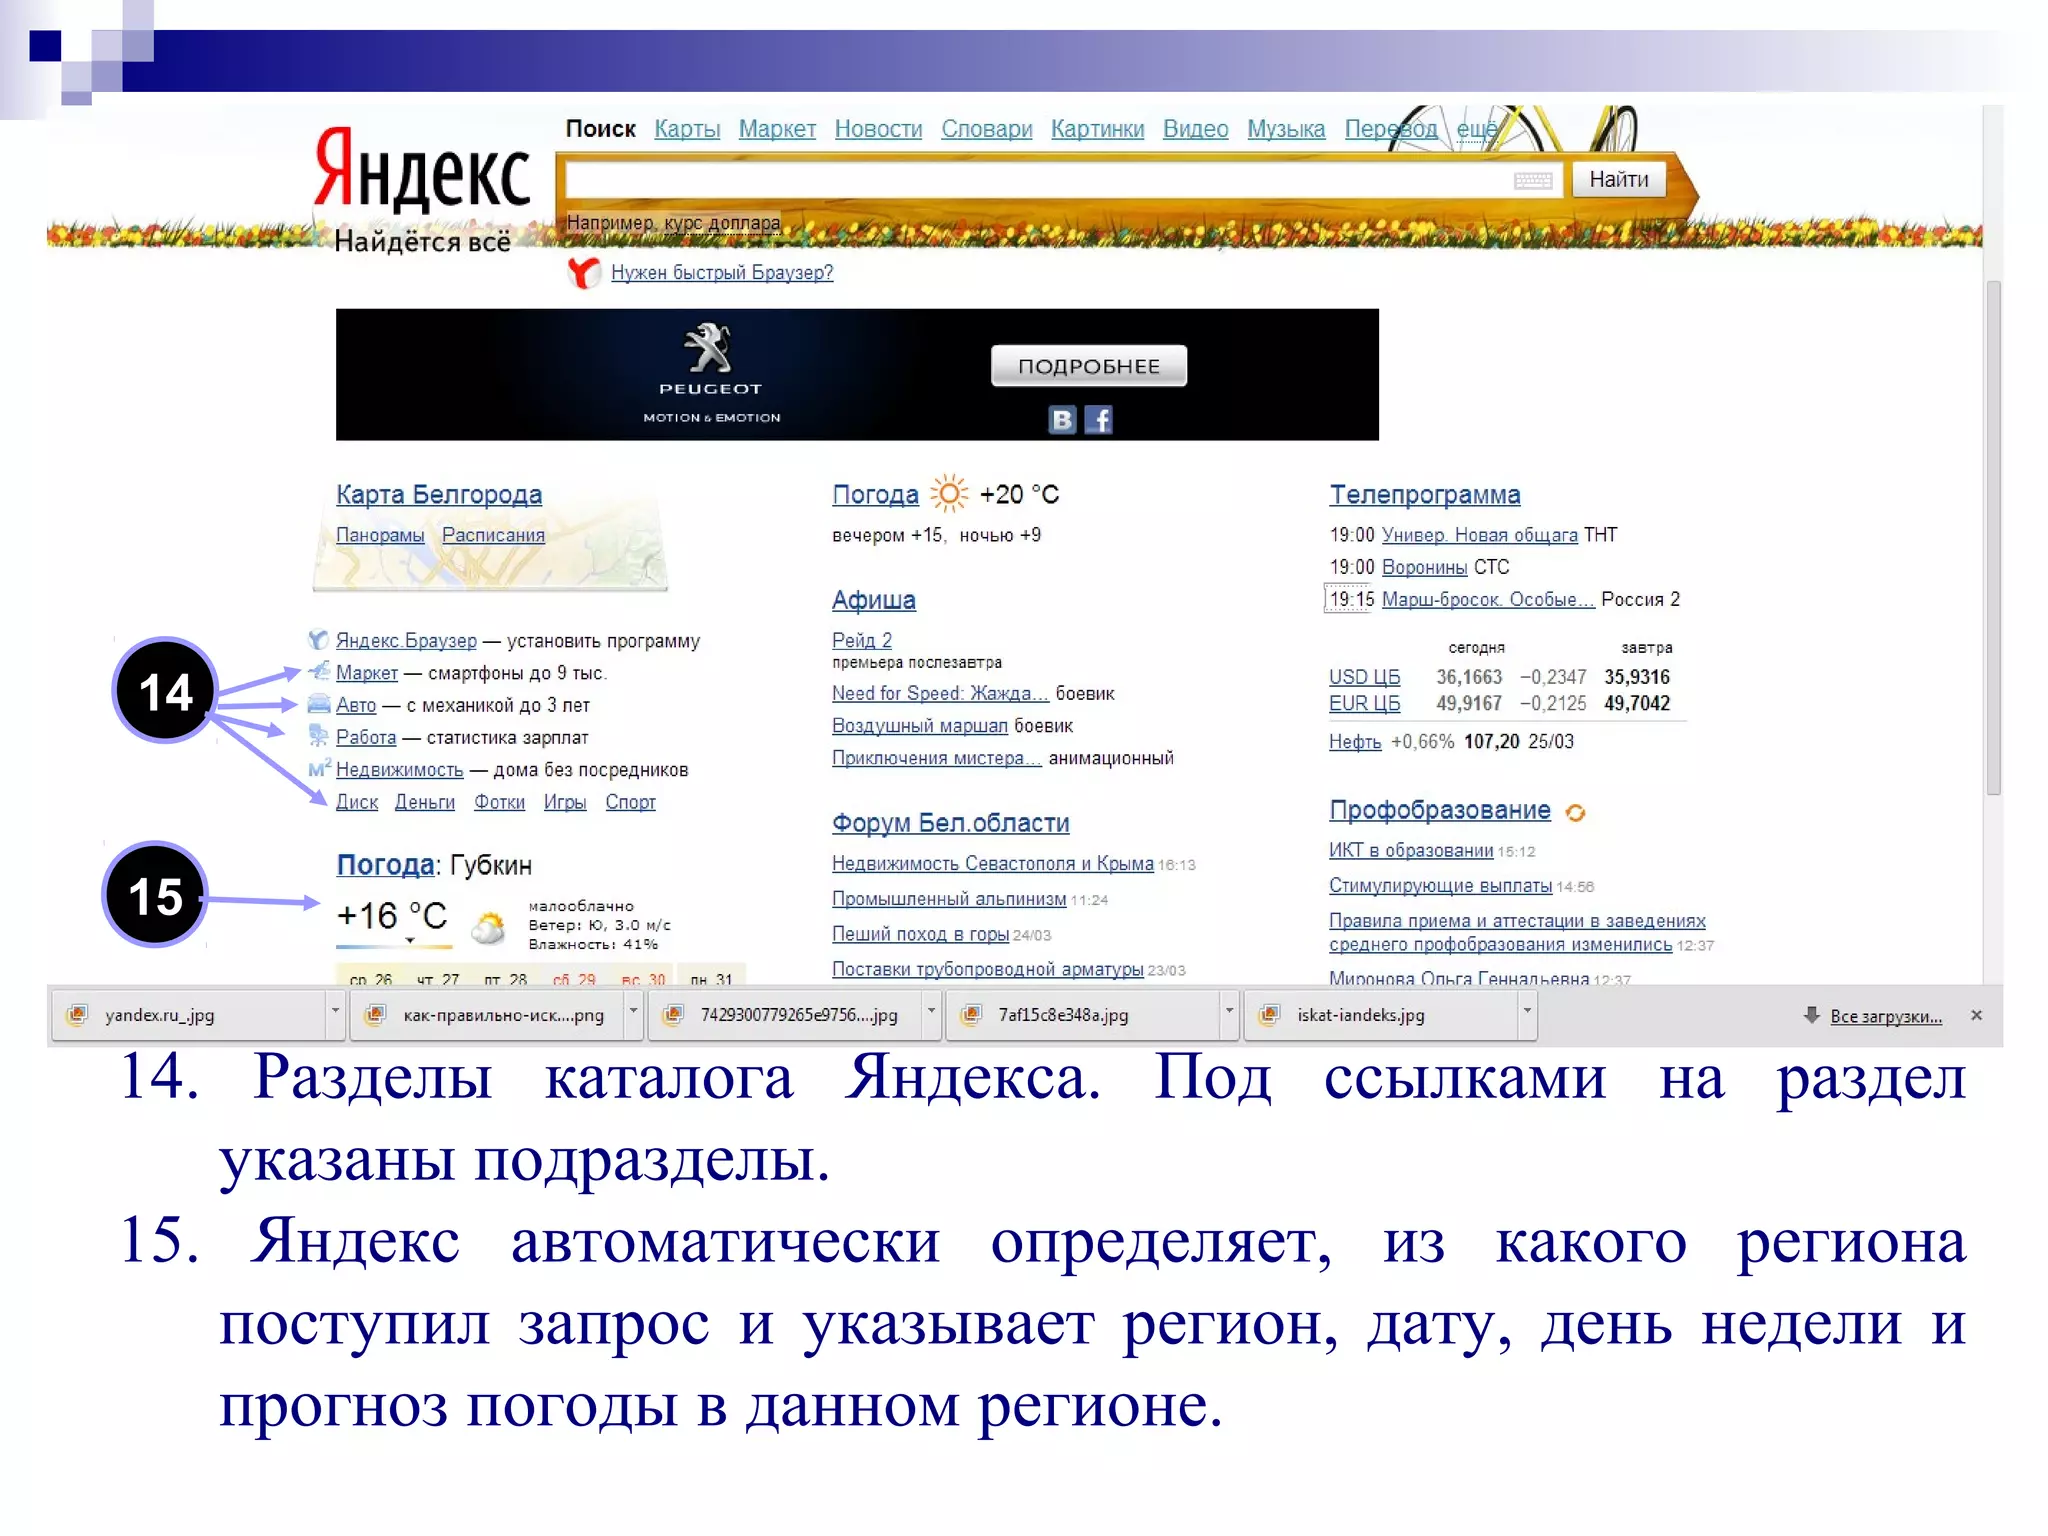Open the Форум Бел.области link
Viewport: 2048px width, 1536px height.
pyautogui.click(x=950, y=823)
